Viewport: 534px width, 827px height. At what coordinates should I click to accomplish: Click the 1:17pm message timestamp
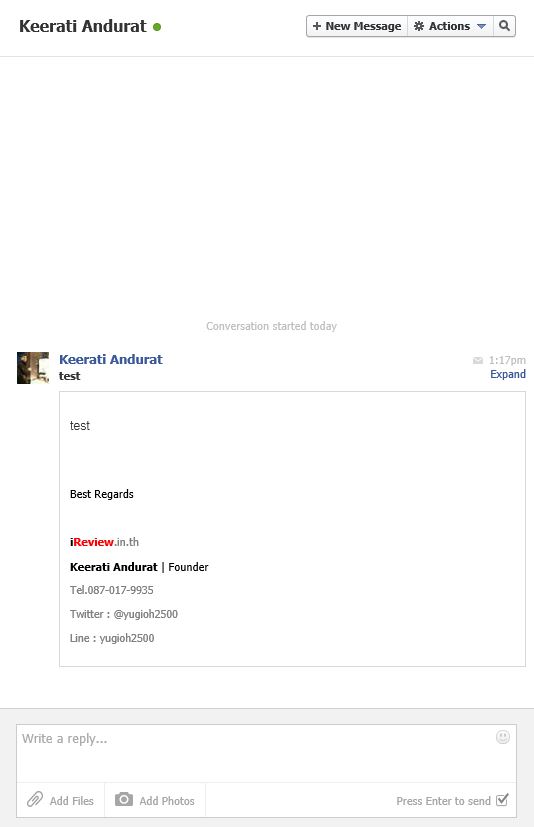507,360
